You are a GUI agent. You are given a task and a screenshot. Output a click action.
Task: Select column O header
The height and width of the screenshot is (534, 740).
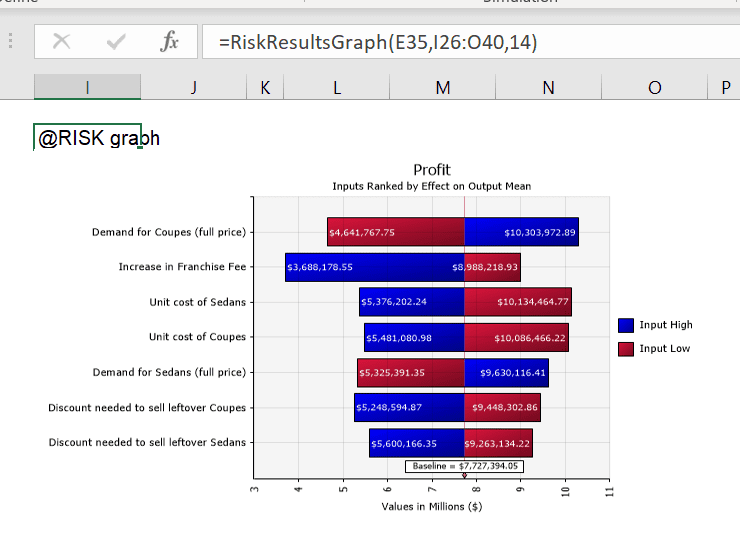pyautogui.click(x=654, y=88)
